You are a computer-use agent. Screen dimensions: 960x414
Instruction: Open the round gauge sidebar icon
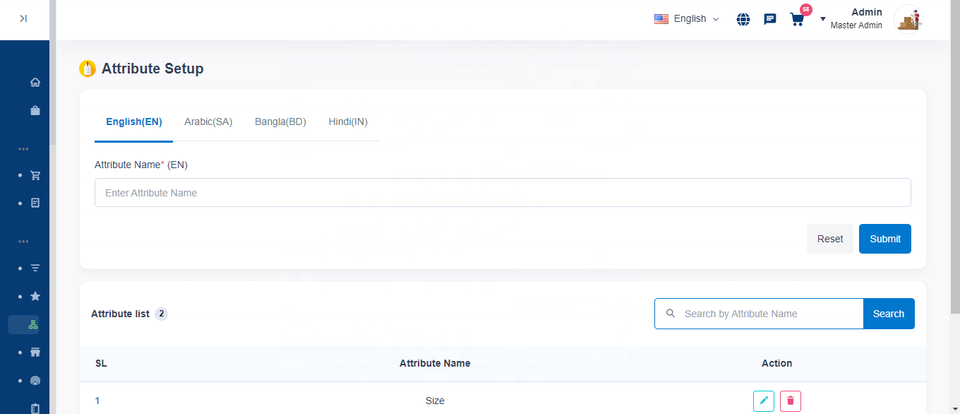tap(36, 380)
